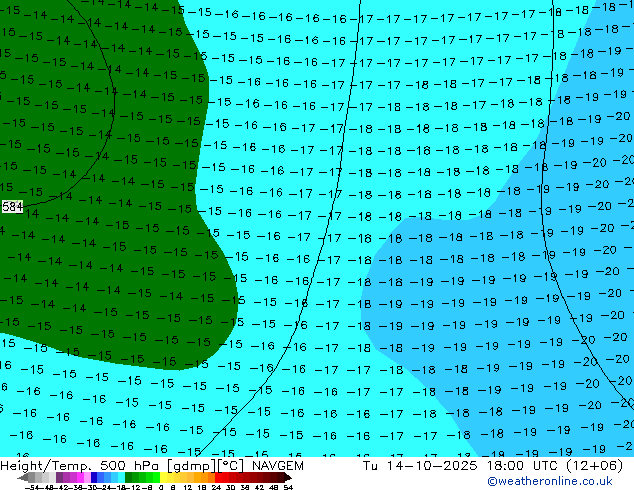Click the dark maroon right arrow of color scale
The width and height of the screenshot is (634, 490).
288,478
